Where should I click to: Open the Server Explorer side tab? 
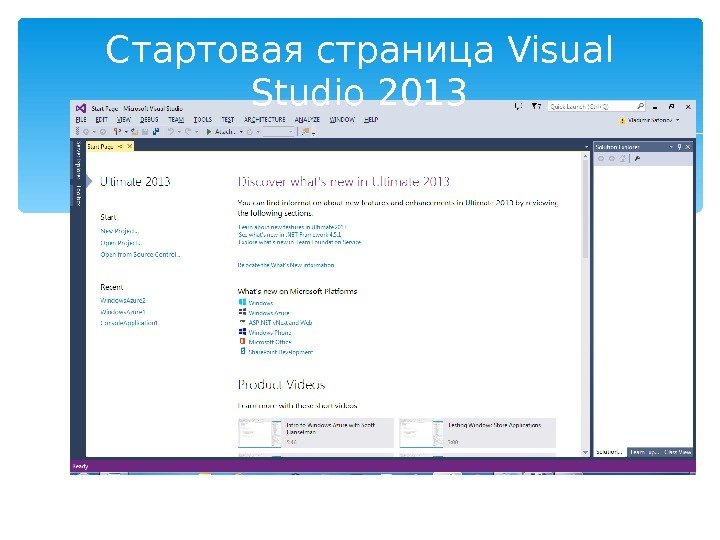click(79, 160)
